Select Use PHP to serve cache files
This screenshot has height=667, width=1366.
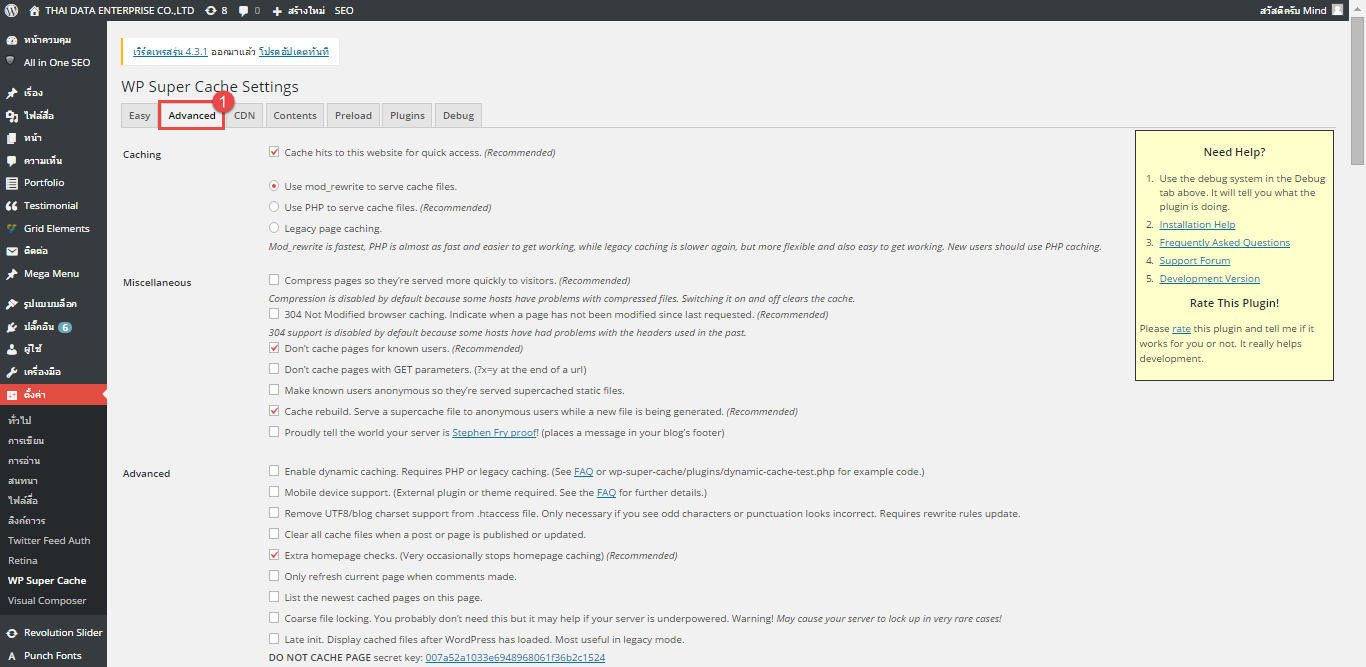coord(274,207)
